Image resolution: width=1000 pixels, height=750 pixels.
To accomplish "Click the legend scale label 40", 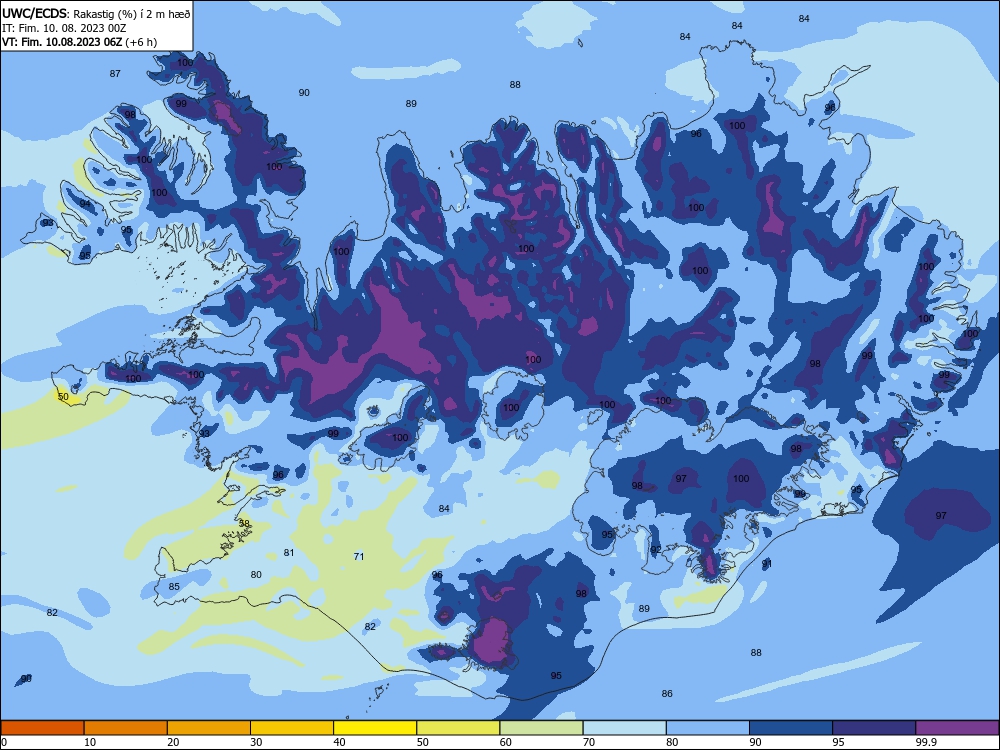I will coord(340,742).
